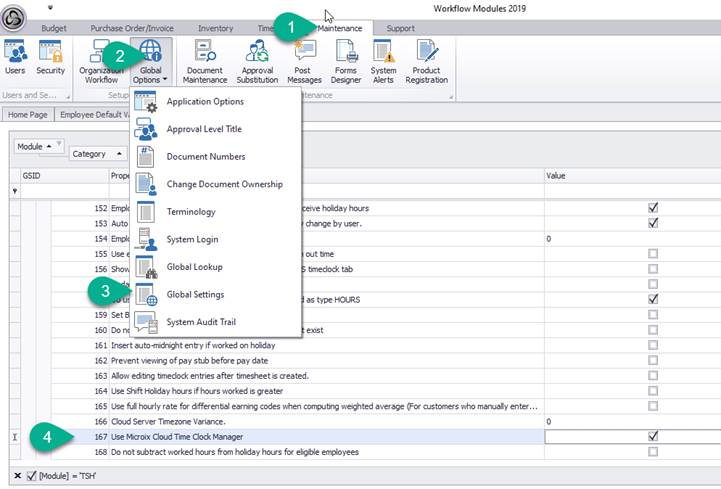Switch to the Inventory ribbon tab
Viewport: 721px width, 489px height.
click(216, 28)
